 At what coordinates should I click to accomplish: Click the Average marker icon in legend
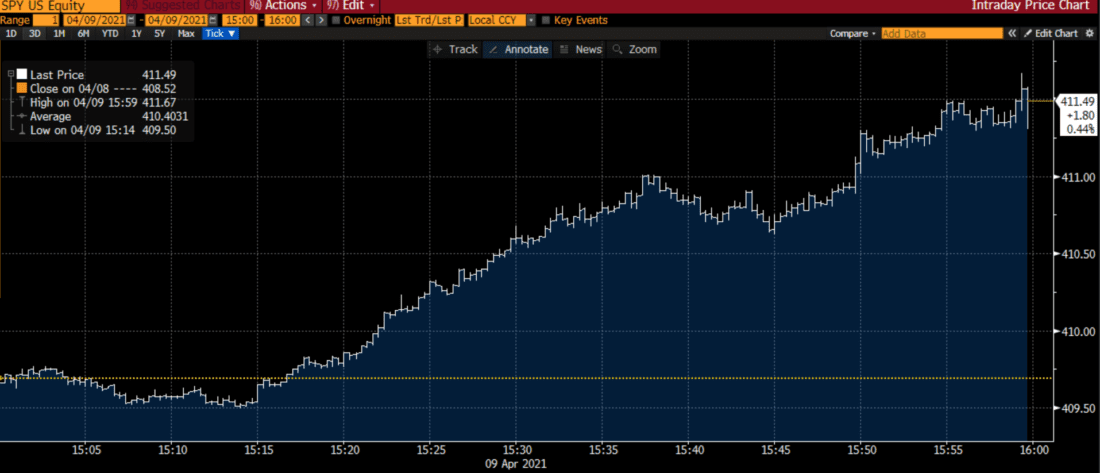click(22, 116)
